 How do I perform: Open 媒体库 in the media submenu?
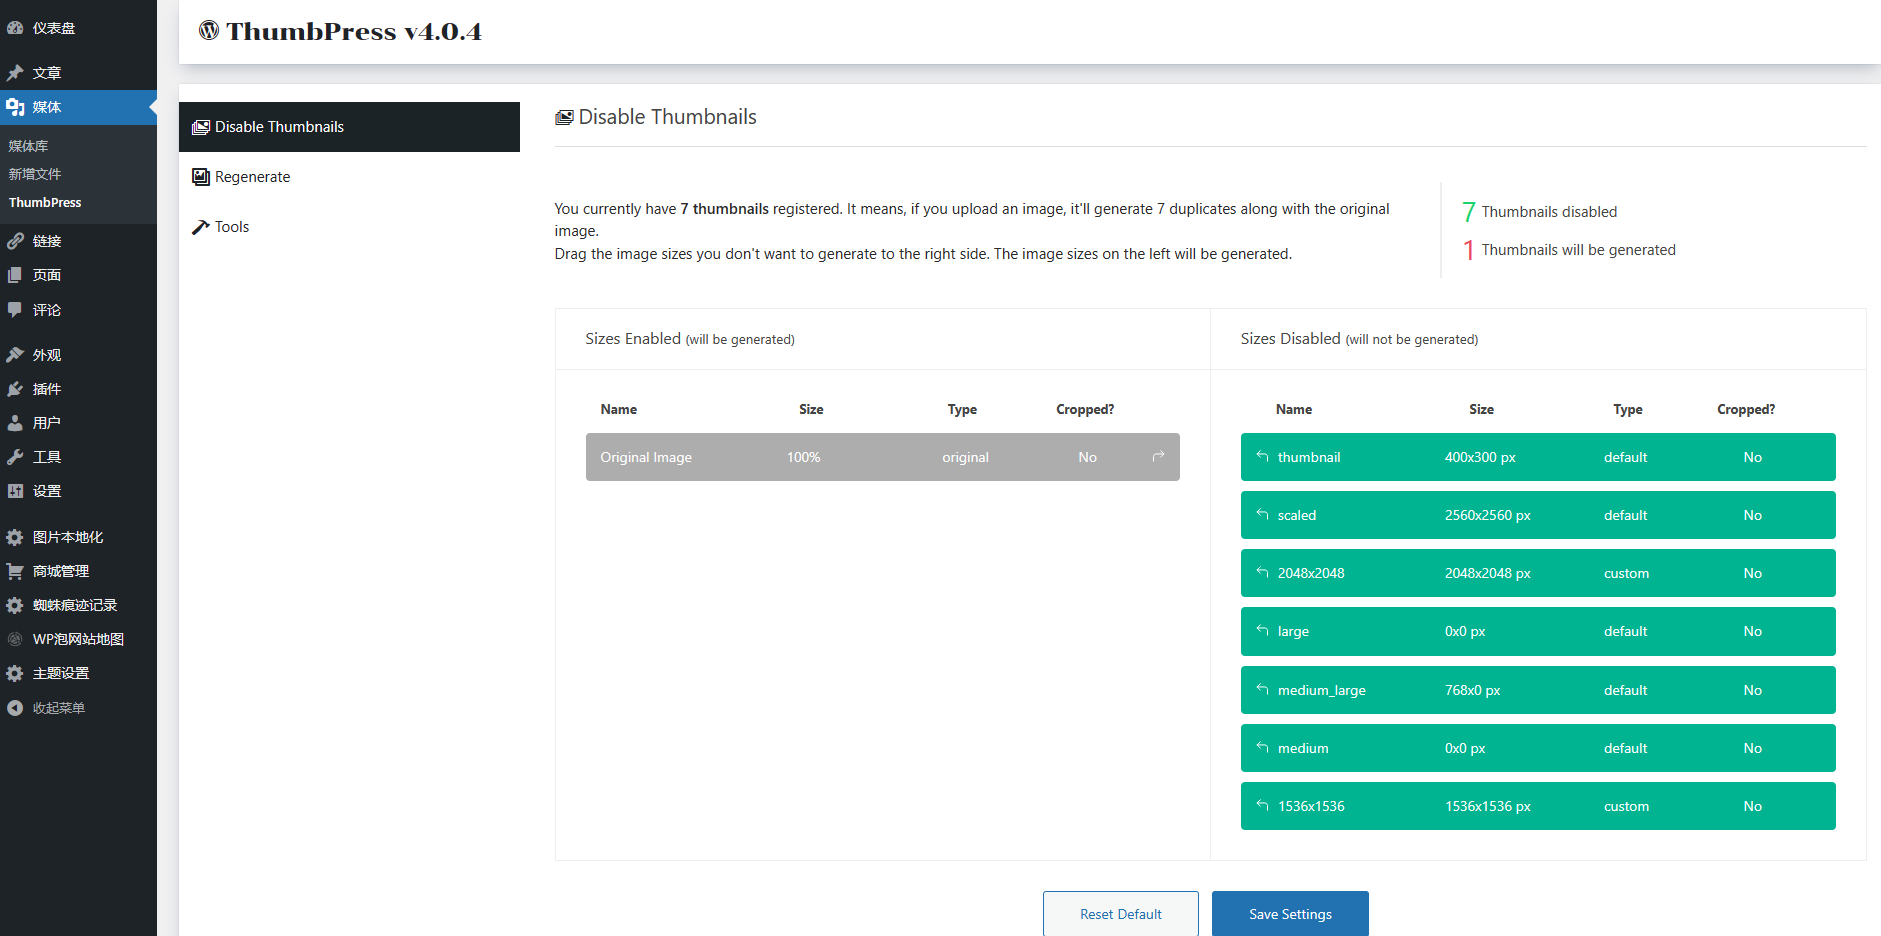[x=28, y=146]
